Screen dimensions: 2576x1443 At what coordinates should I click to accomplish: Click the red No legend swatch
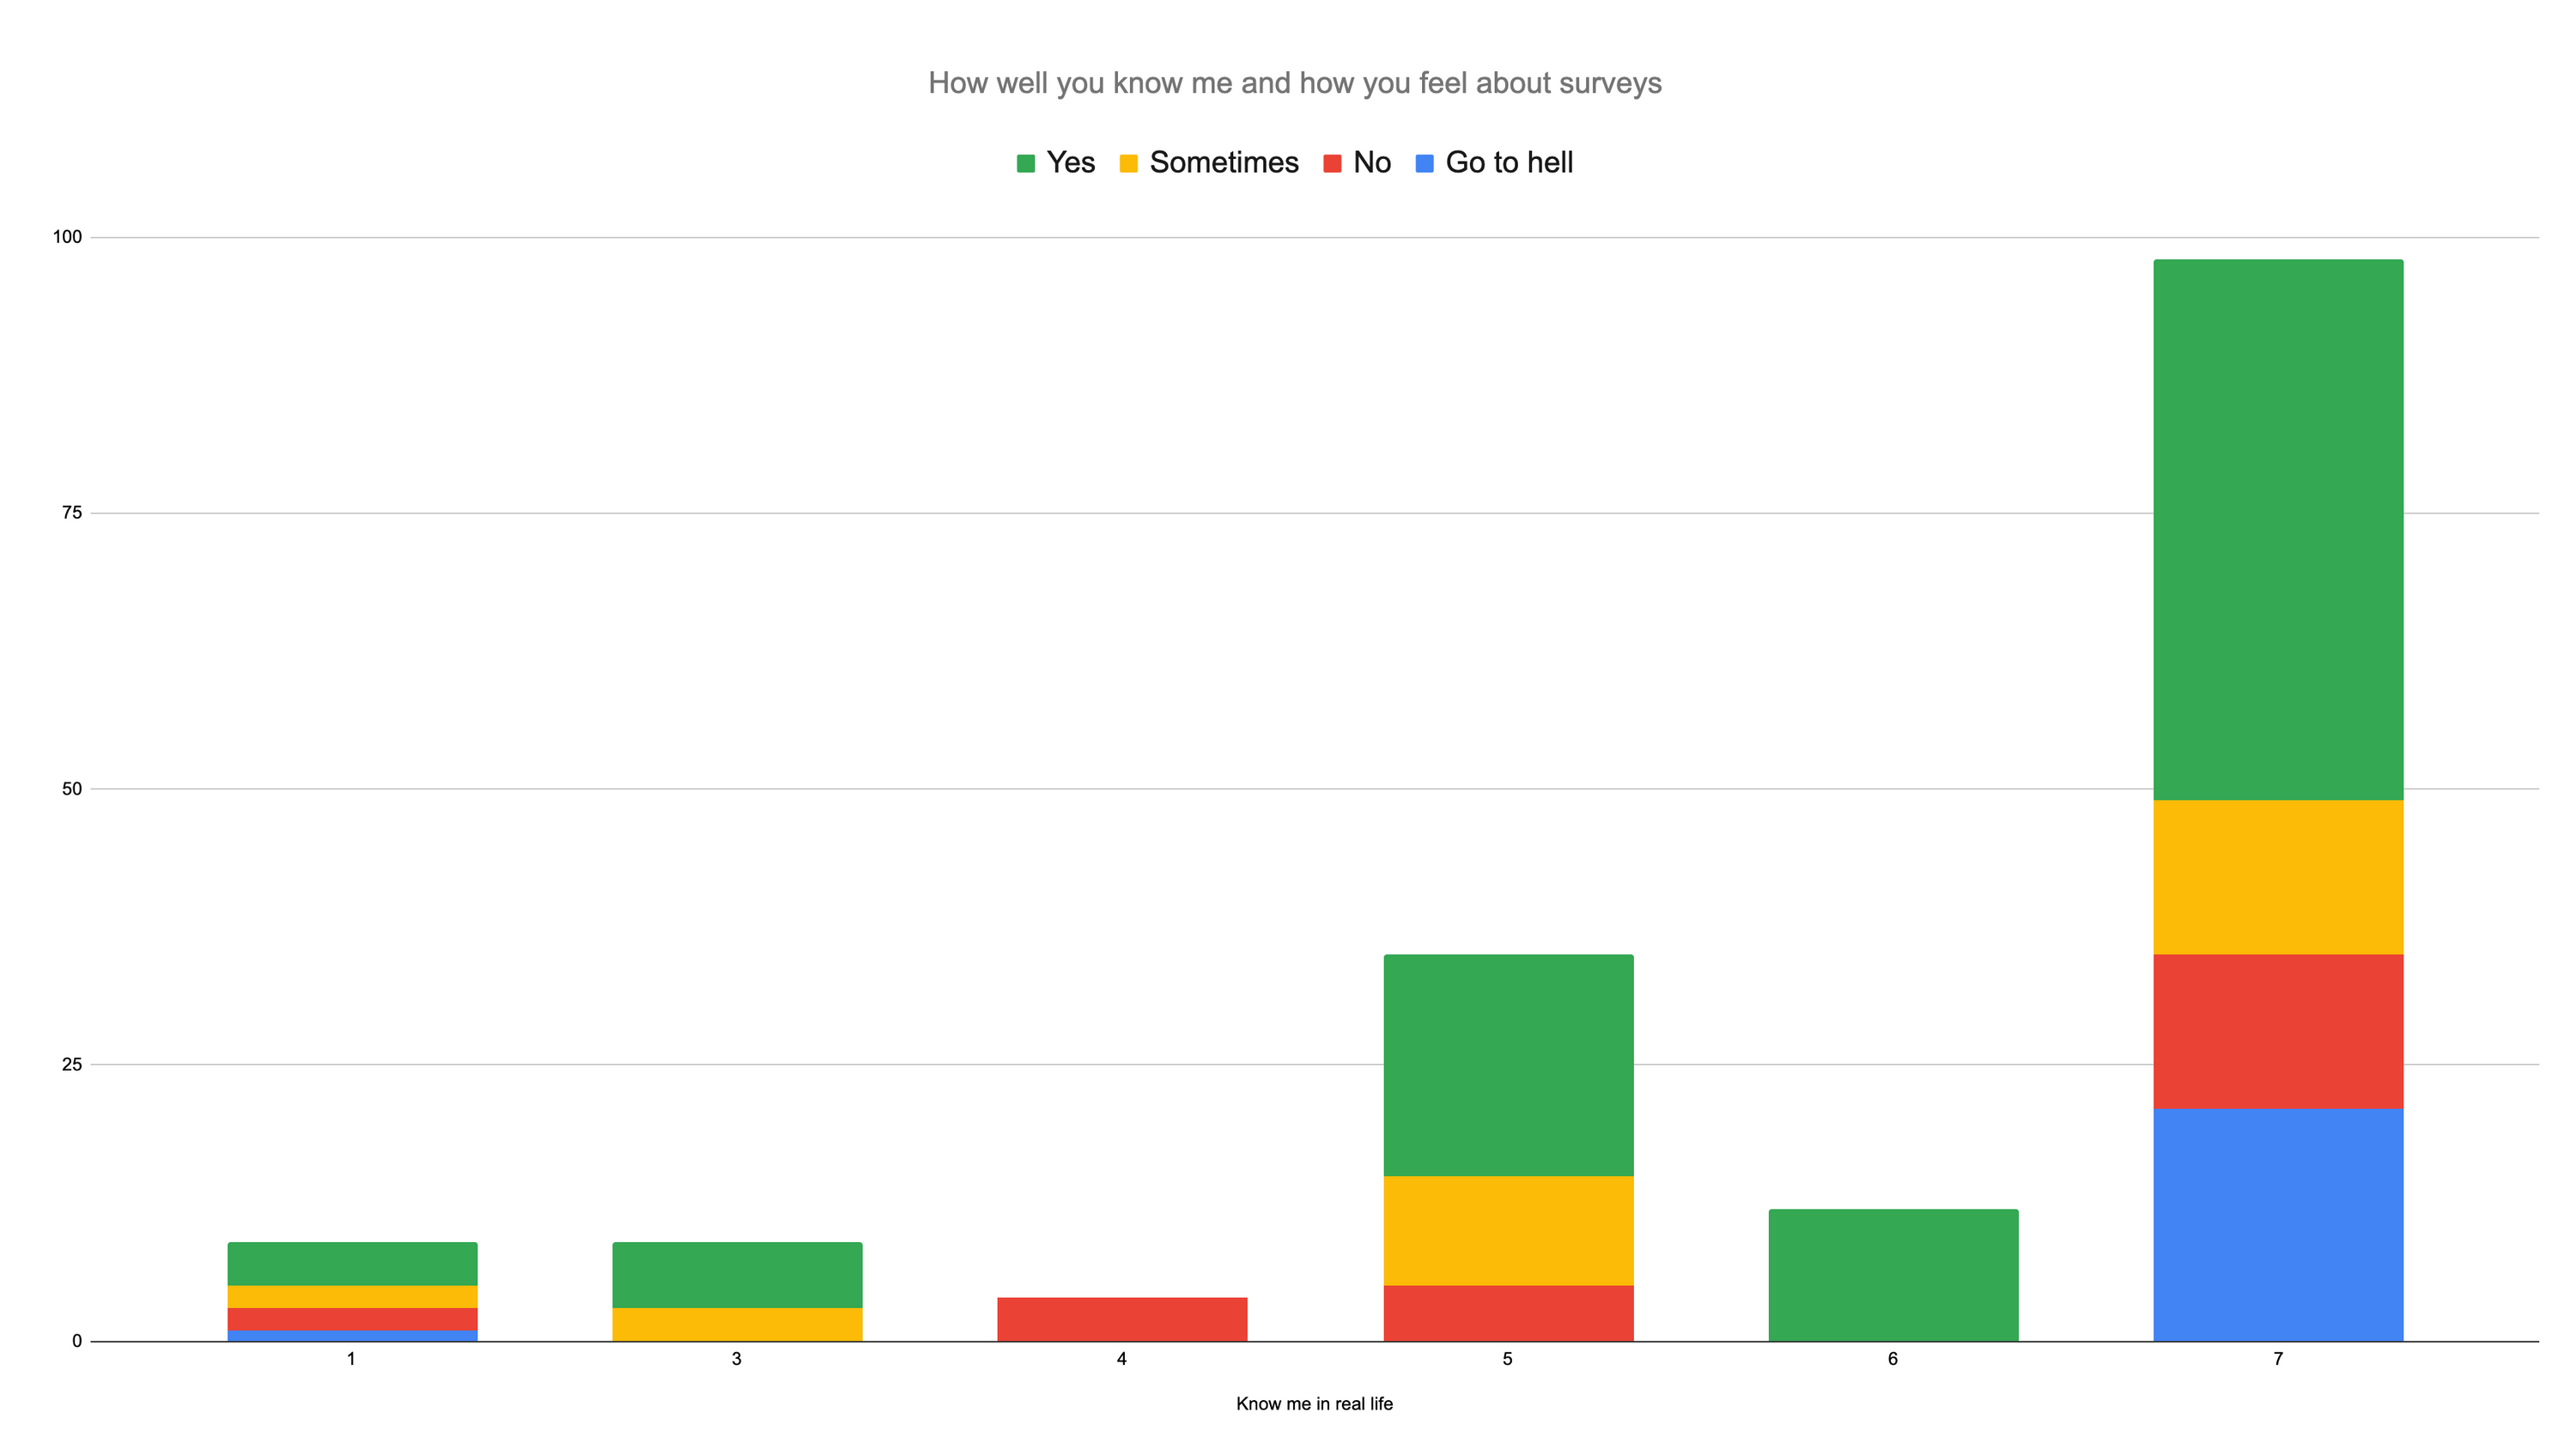(x=1332, y=163)
